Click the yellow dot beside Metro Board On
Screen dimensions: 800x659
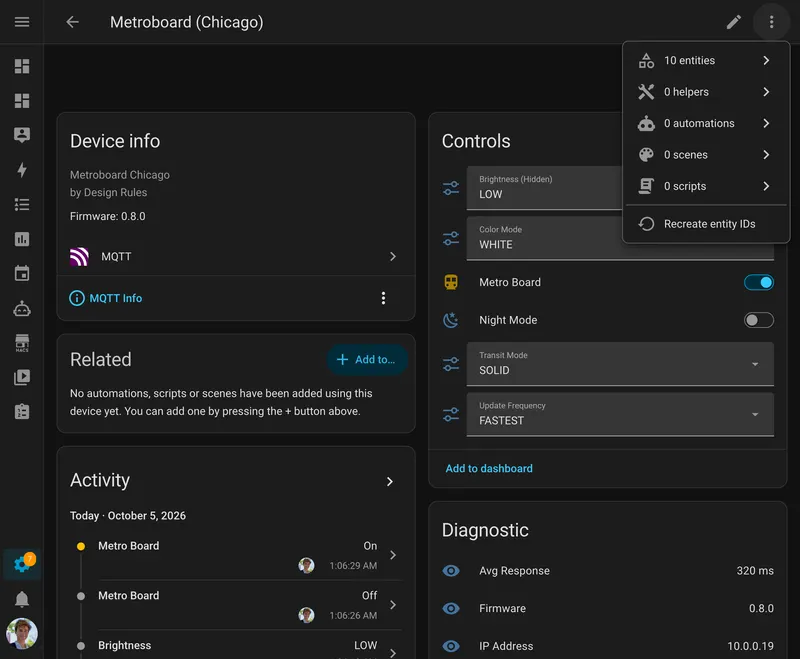coord(81,546)
